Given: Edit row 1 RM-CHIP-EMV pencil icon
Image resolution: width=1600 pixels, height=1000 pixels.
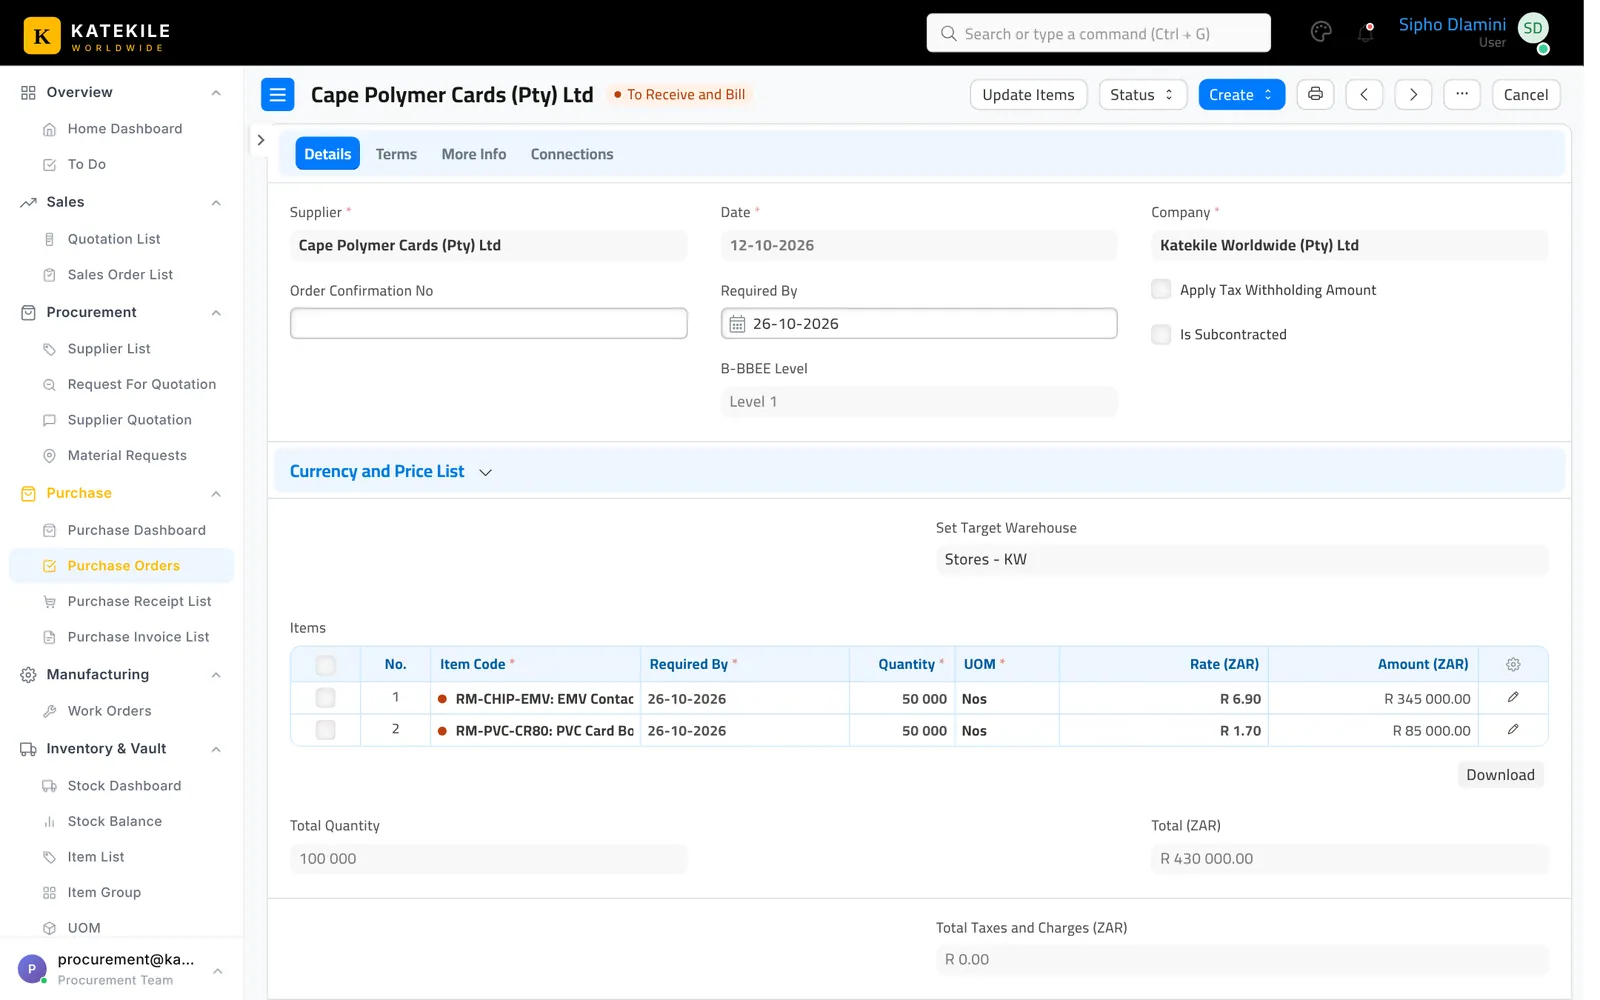Looking at the screenshot, I should coord(1513,697).
